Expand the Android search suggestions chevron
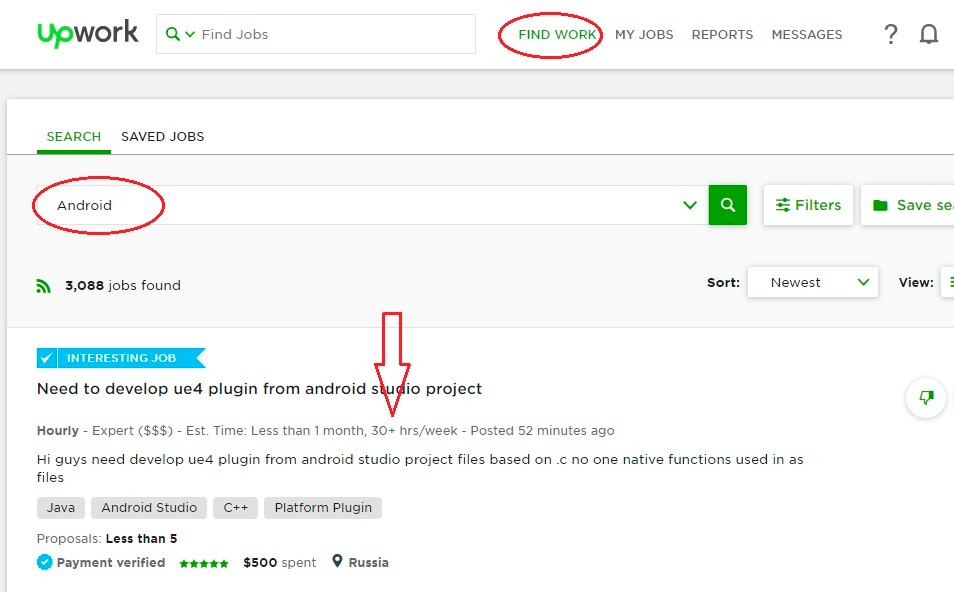 tap(690, 205)
